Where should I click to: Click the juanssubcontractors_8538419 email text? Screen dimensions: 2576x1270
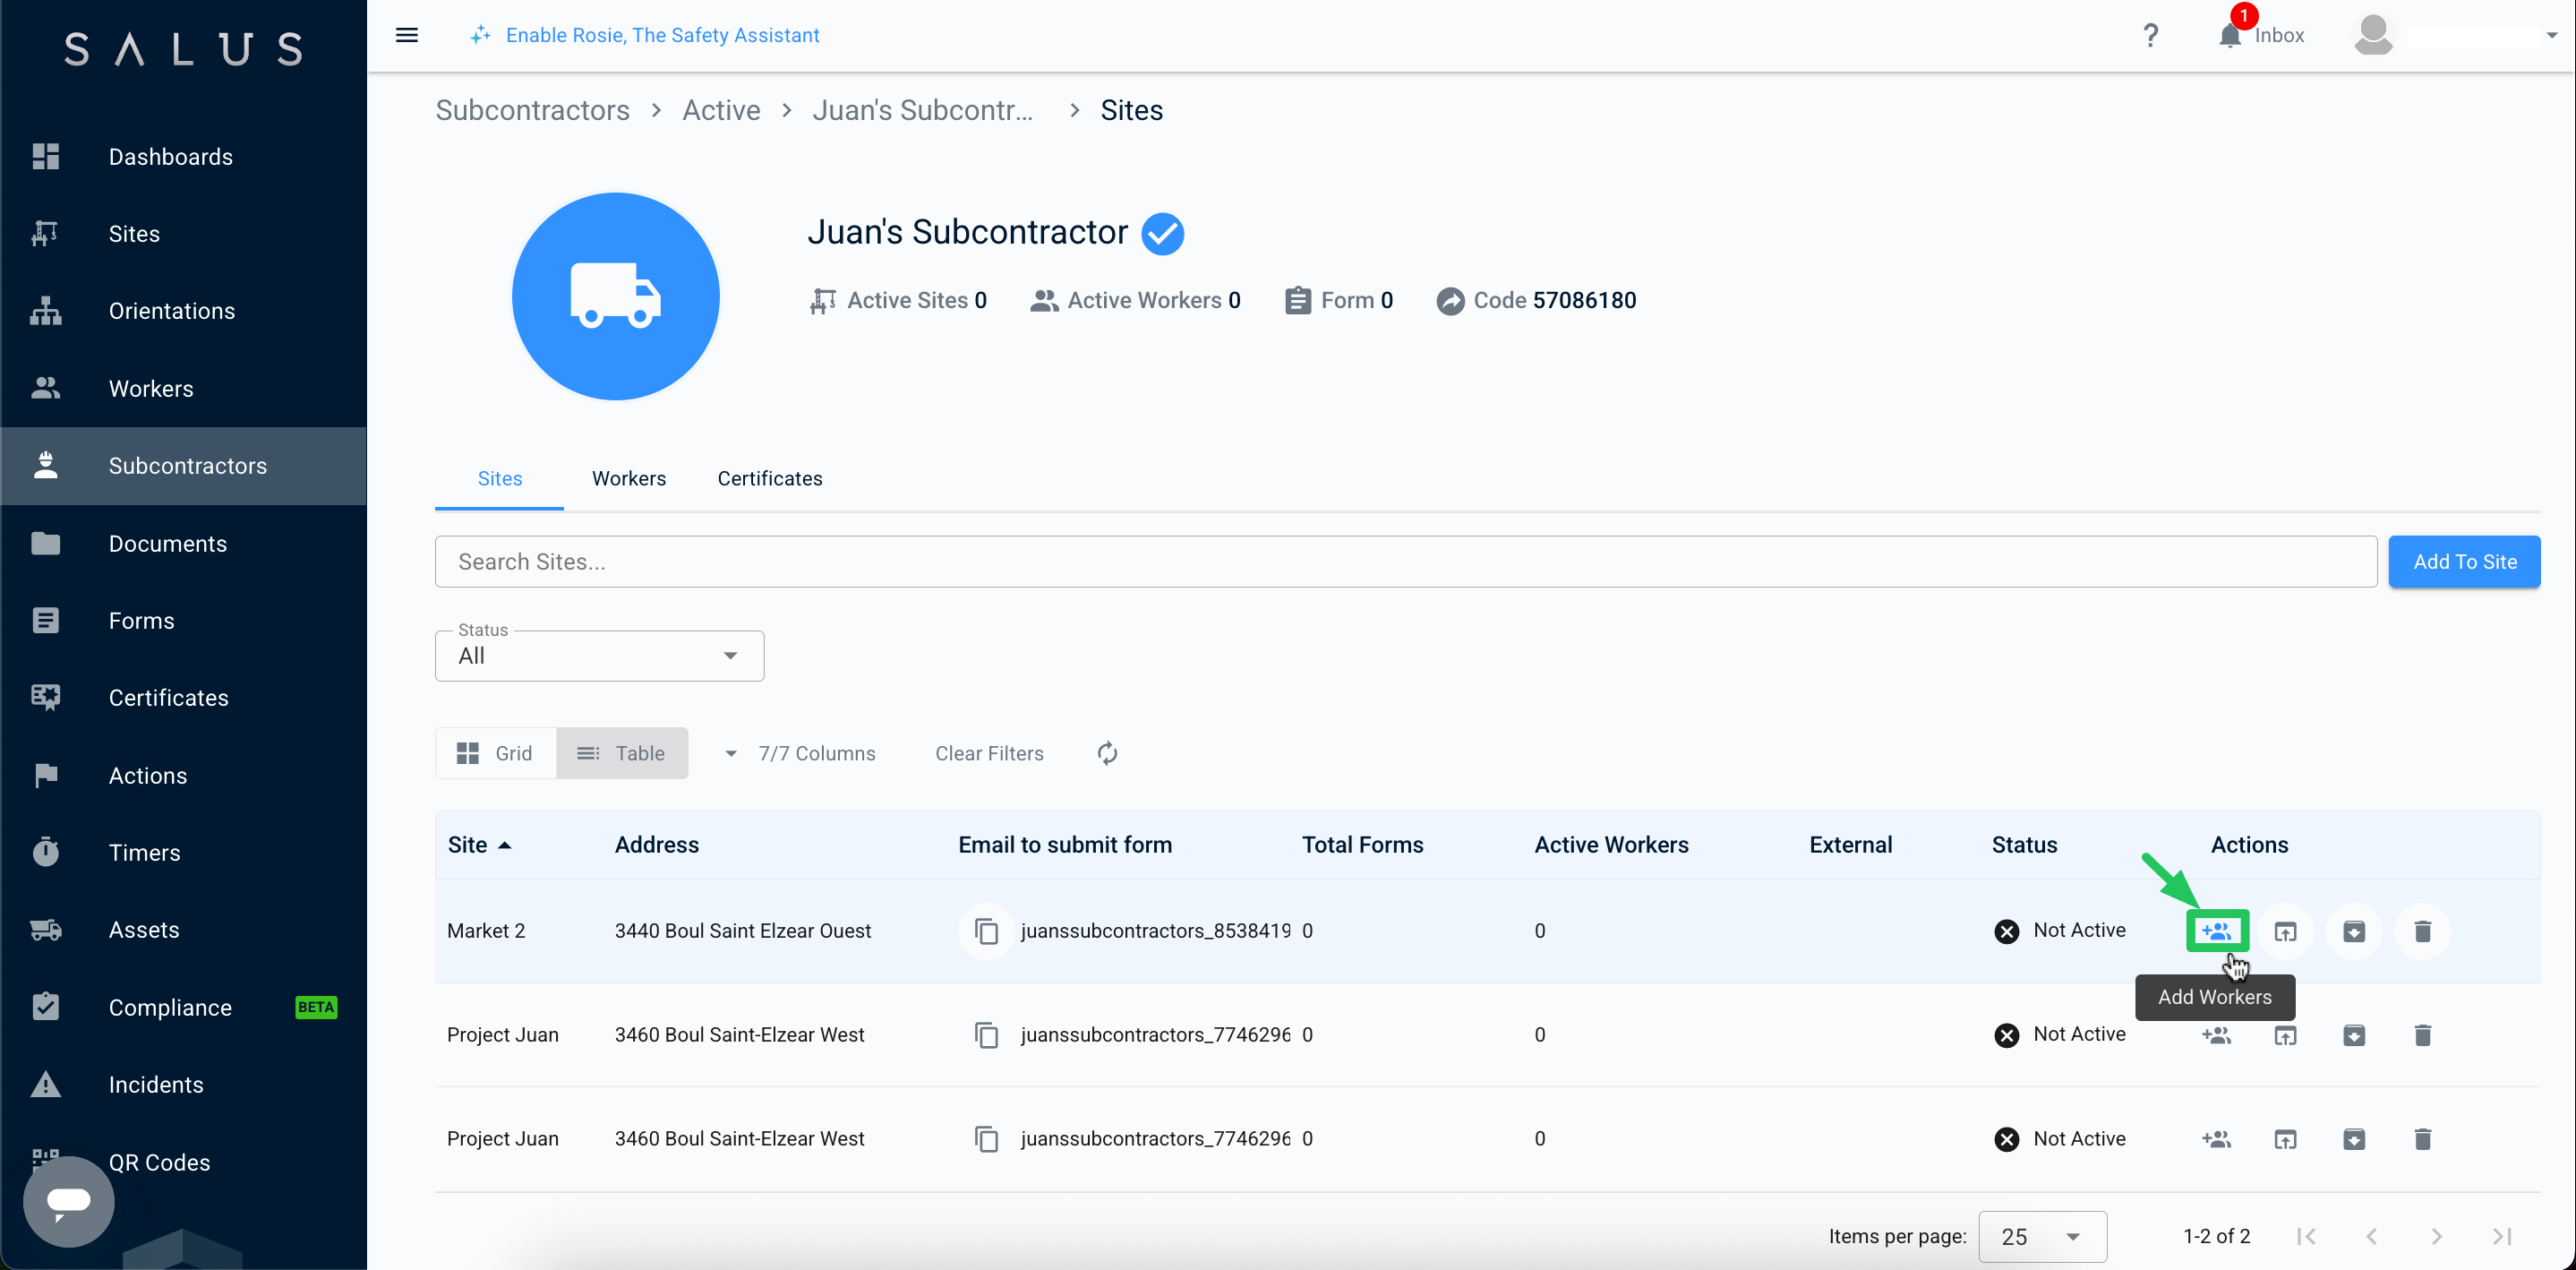(x=1156, y=932)
